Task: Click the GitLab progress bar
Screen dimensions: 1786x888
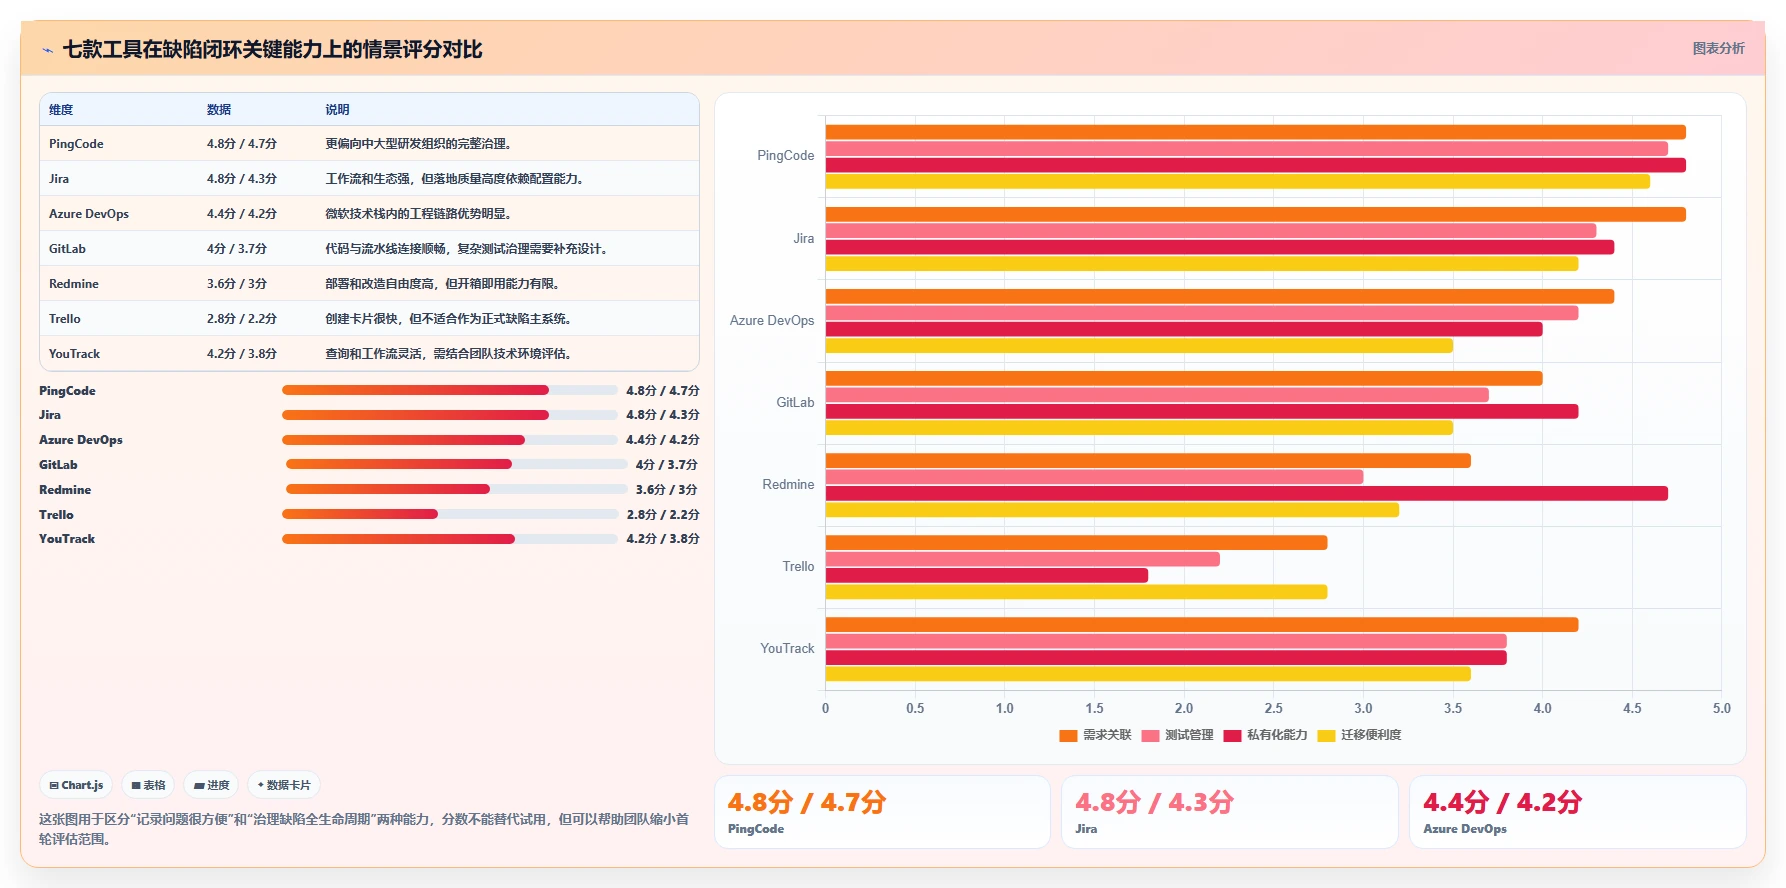Action: [x=456, y=464]
